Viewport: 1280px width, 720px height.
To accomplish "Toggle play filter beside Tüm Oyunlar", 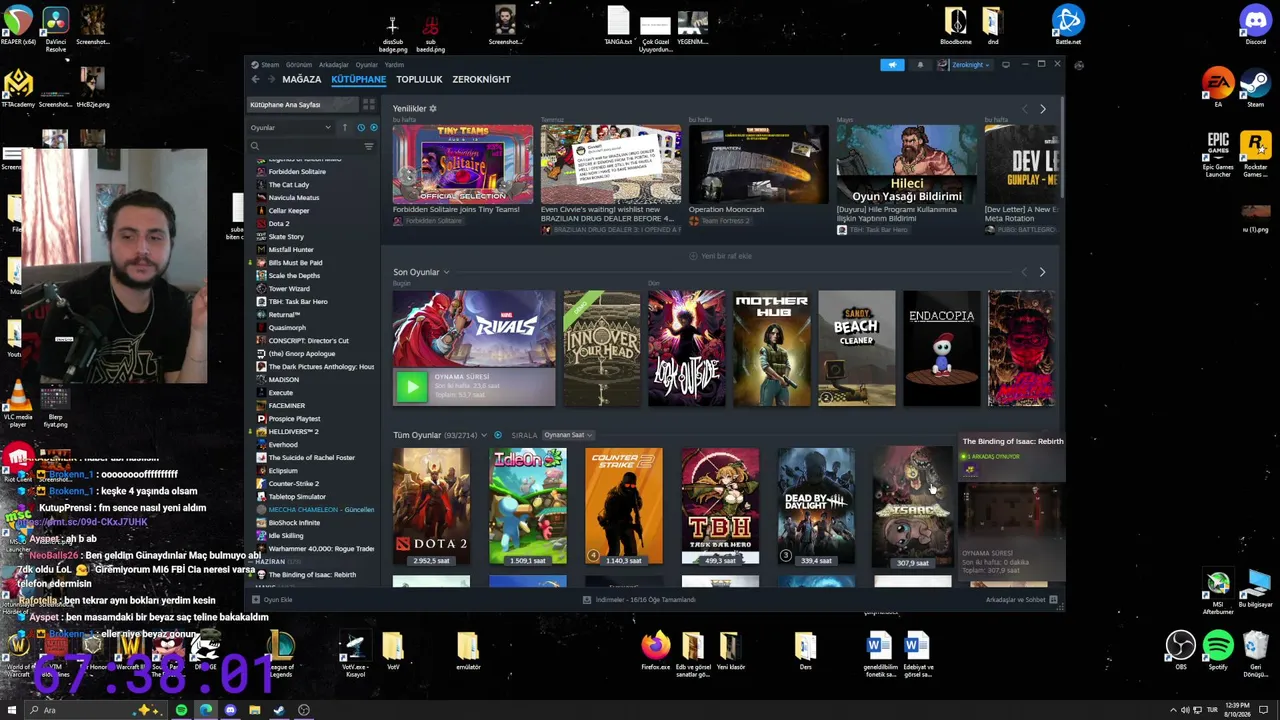I will coord(498,435).
